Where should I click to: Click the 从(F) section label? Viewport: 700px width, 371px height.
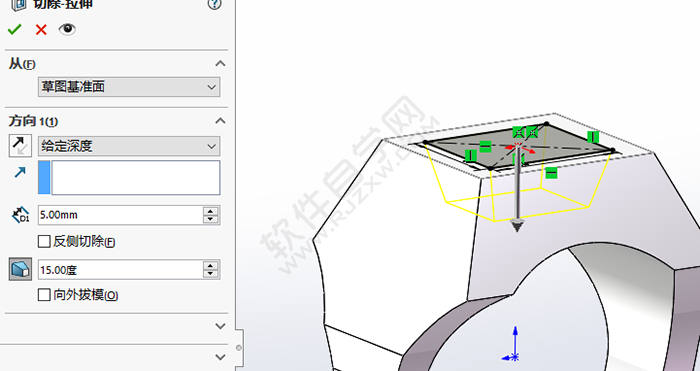(x=22, y=64)
